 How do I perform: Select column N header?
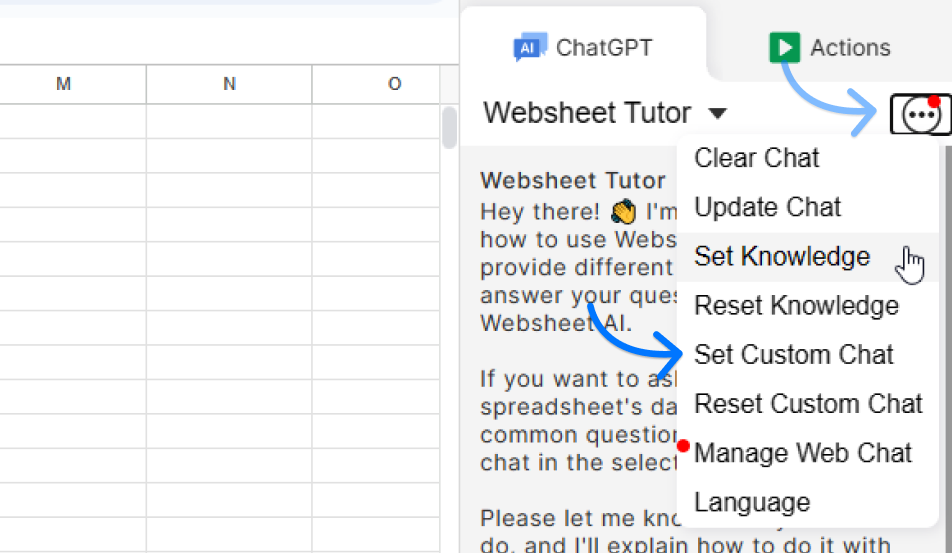tap(229, 84)
